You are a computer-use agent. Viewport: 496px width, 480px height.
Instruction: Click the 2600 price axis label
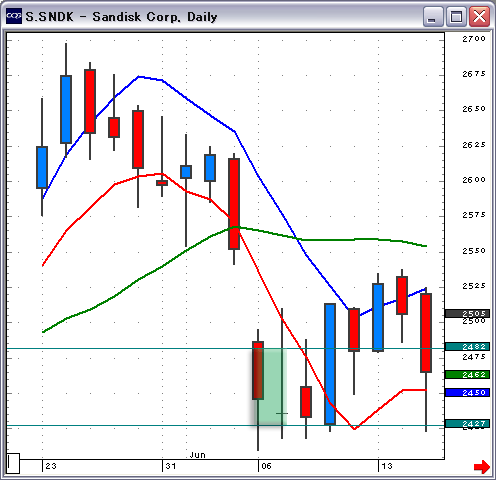tap(474, 180)
